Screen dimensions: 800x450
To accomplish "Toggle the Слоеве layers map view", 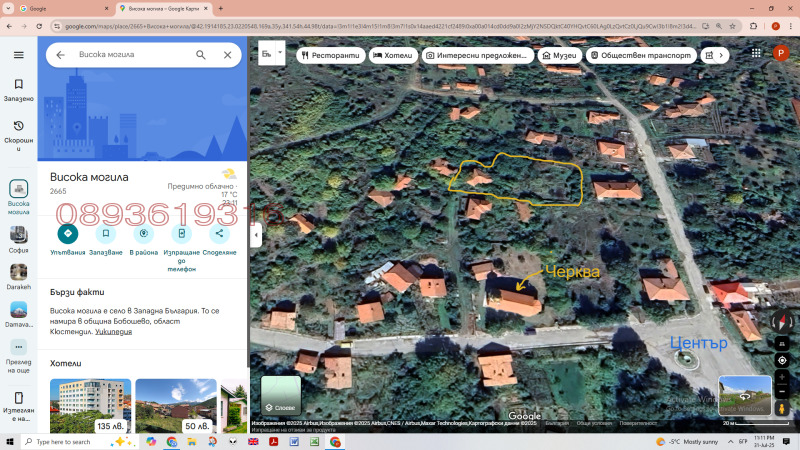I will pos(281,395).
